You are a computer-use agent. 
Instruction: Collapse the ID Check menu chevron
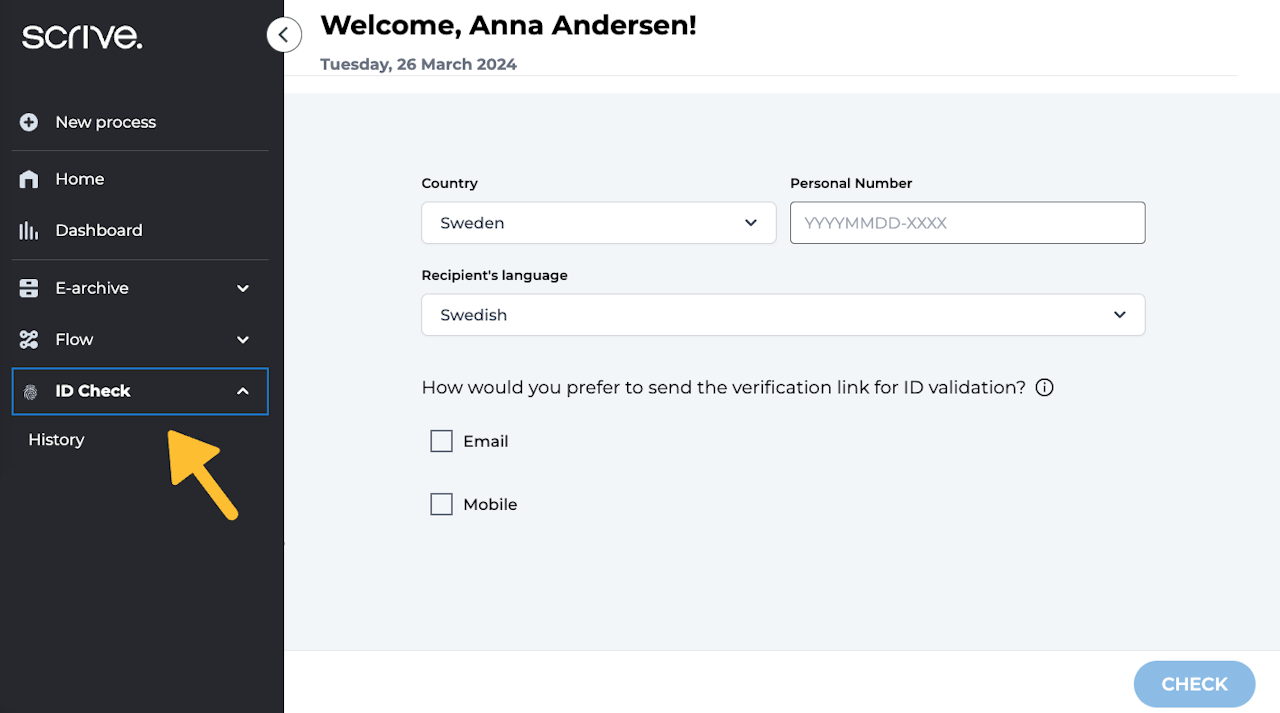(243, 391)
